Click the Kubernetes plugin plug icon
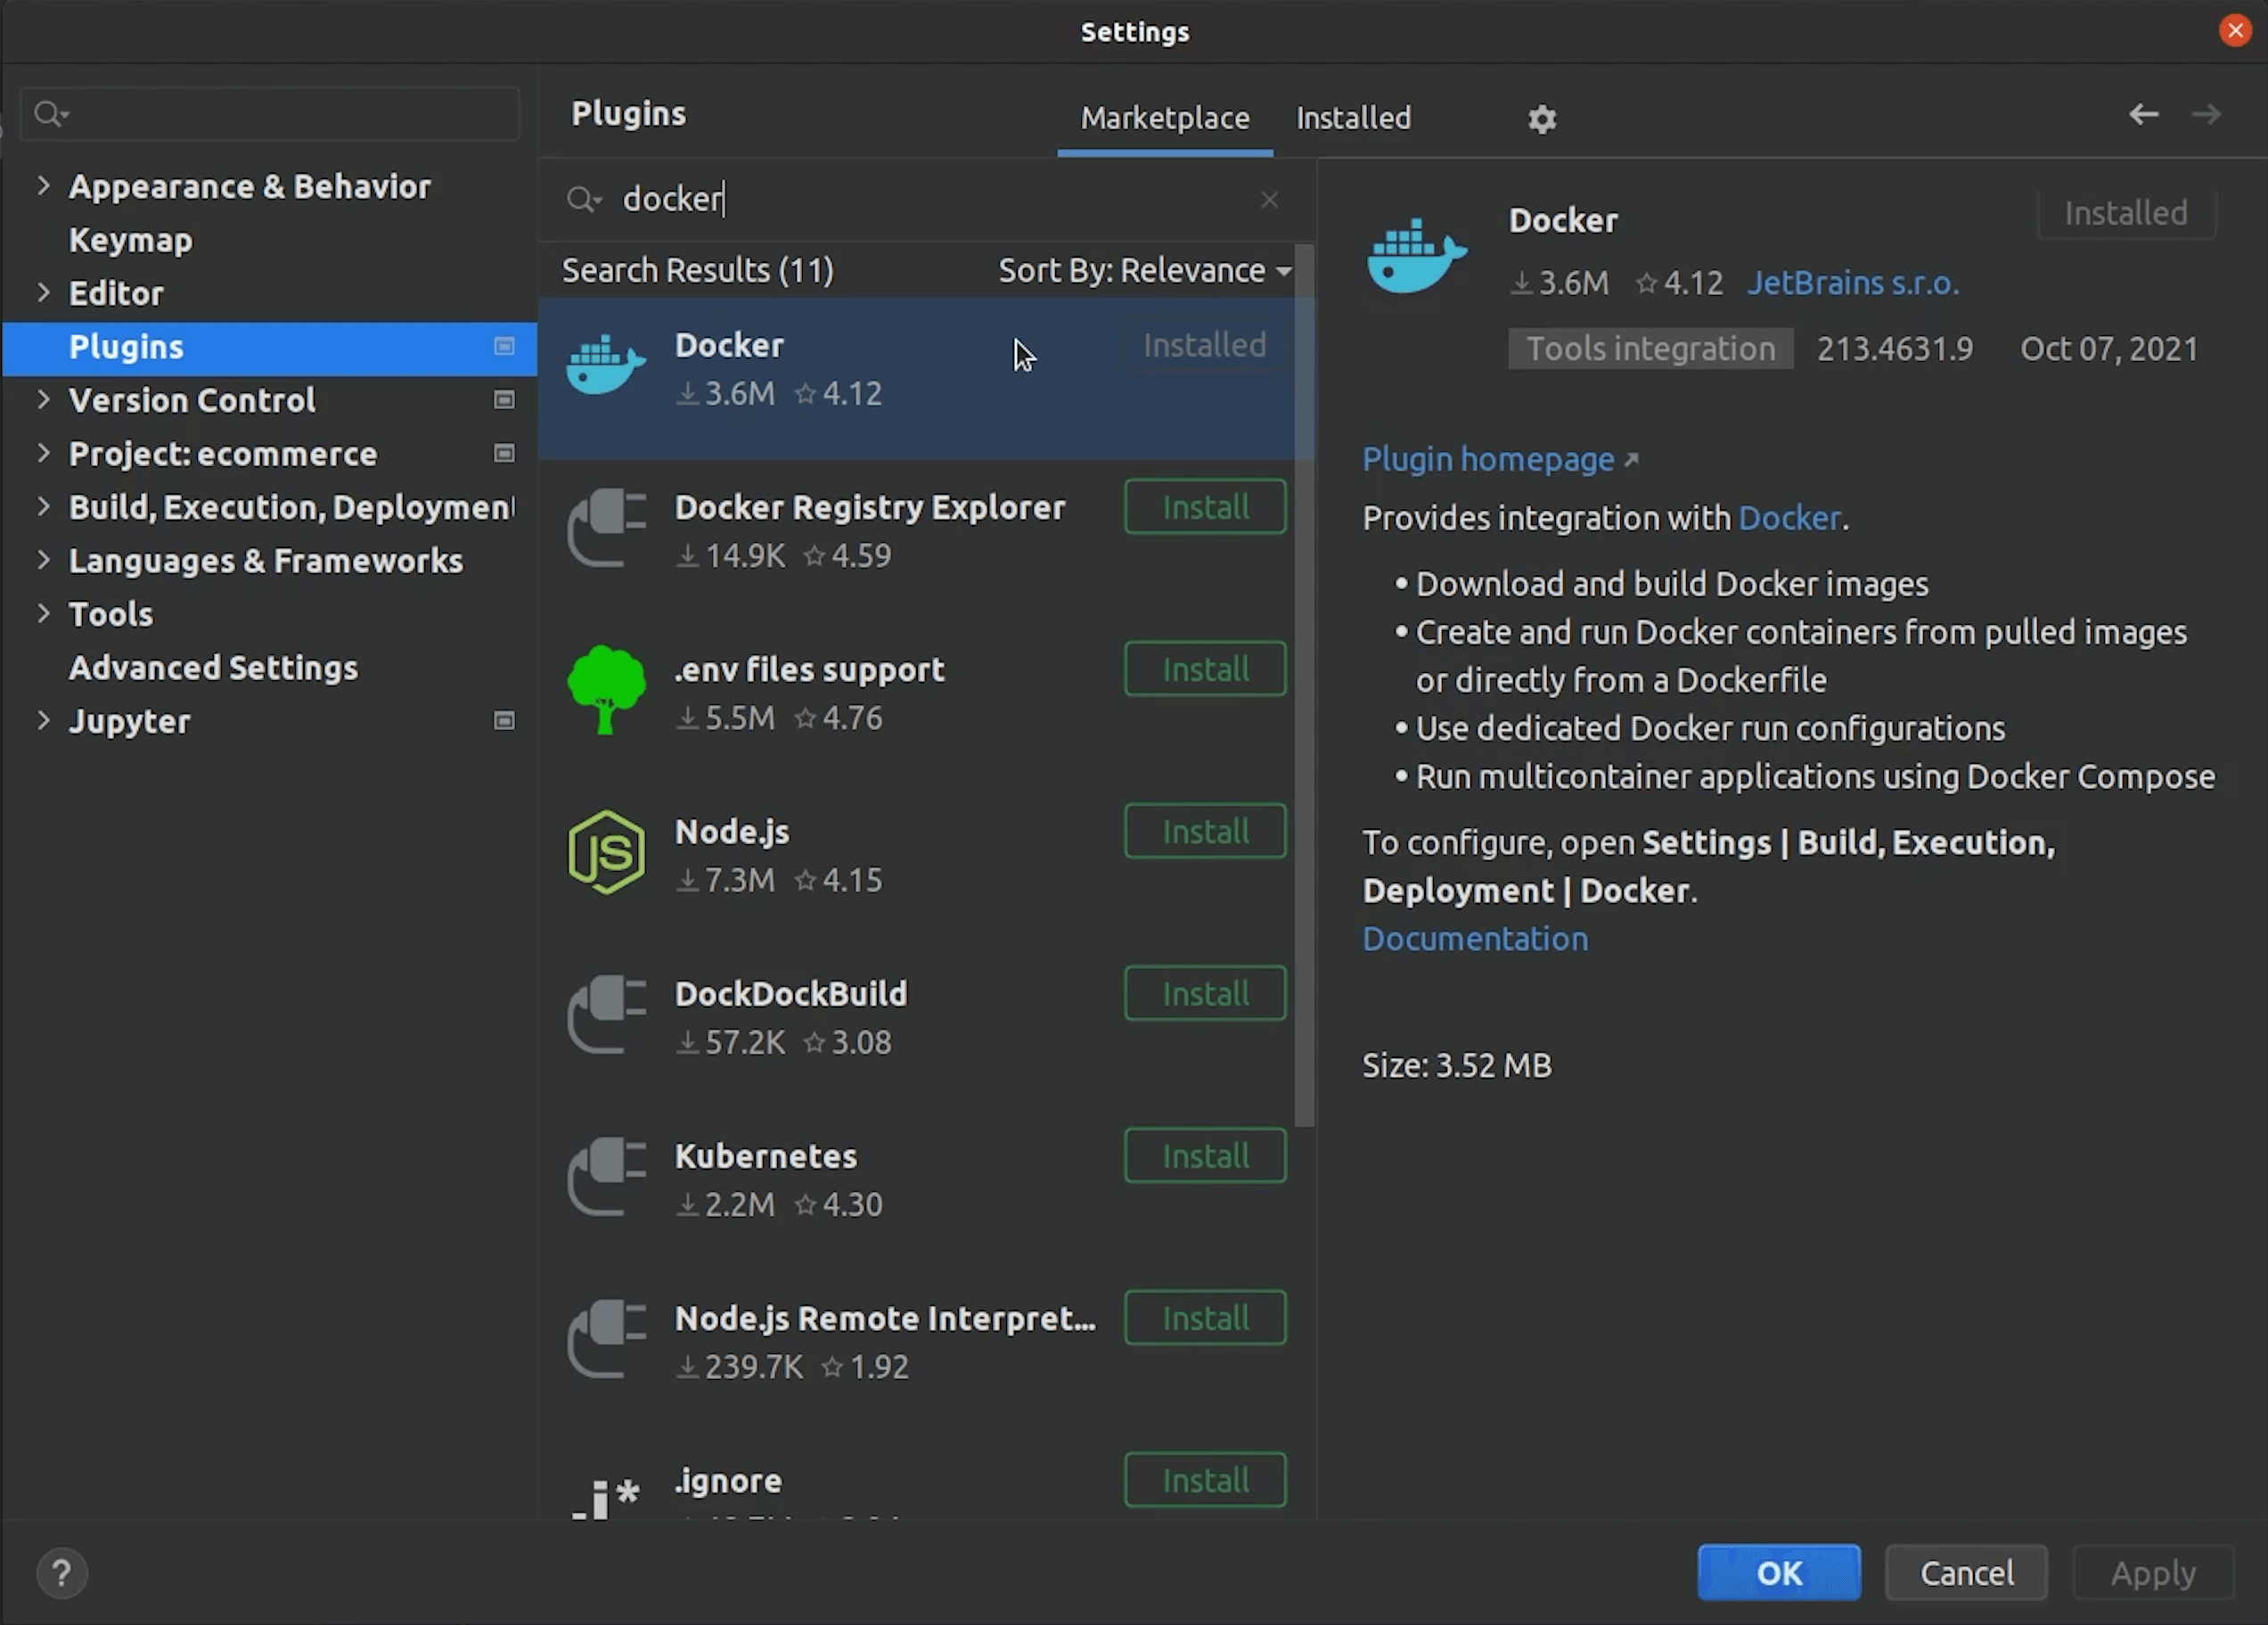This screenshot has height=1625, width=2268. (x=606, y=1178)
